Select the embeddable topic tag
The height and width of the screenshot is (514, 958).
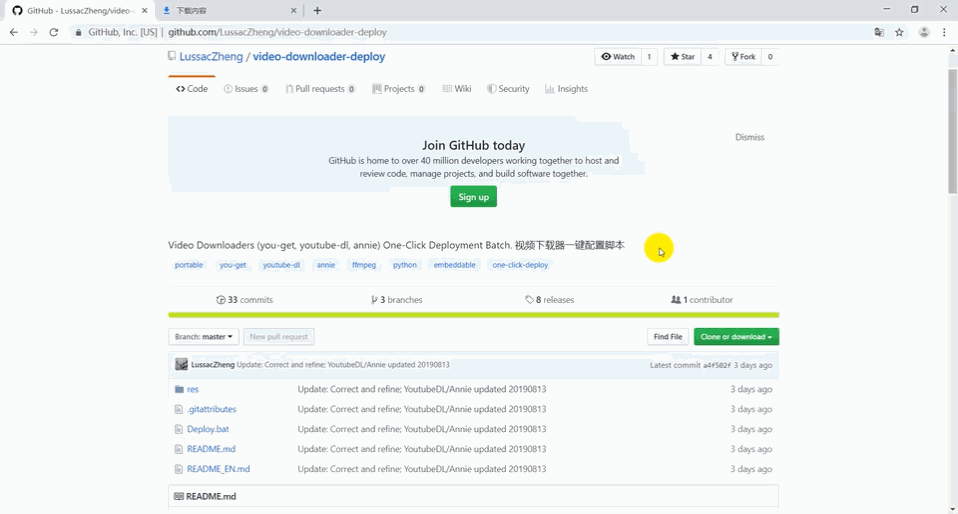pyautogui.click(x=455, y=265)
